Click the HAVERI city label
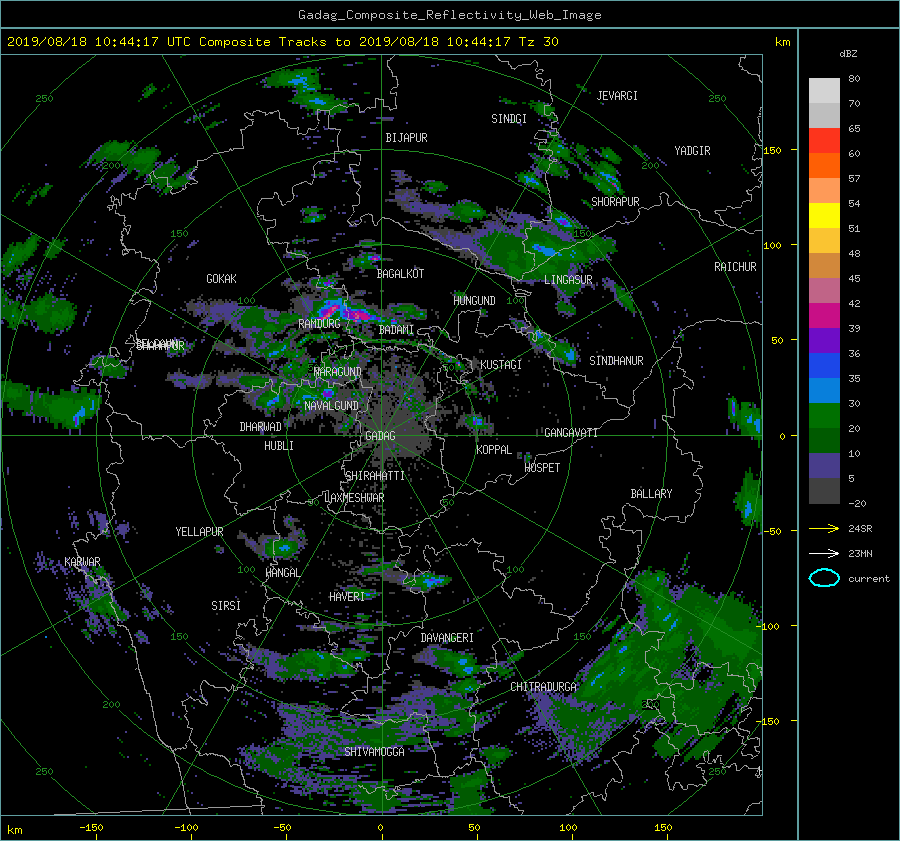This screenshot has height=841, width=900. coord(347,597)
